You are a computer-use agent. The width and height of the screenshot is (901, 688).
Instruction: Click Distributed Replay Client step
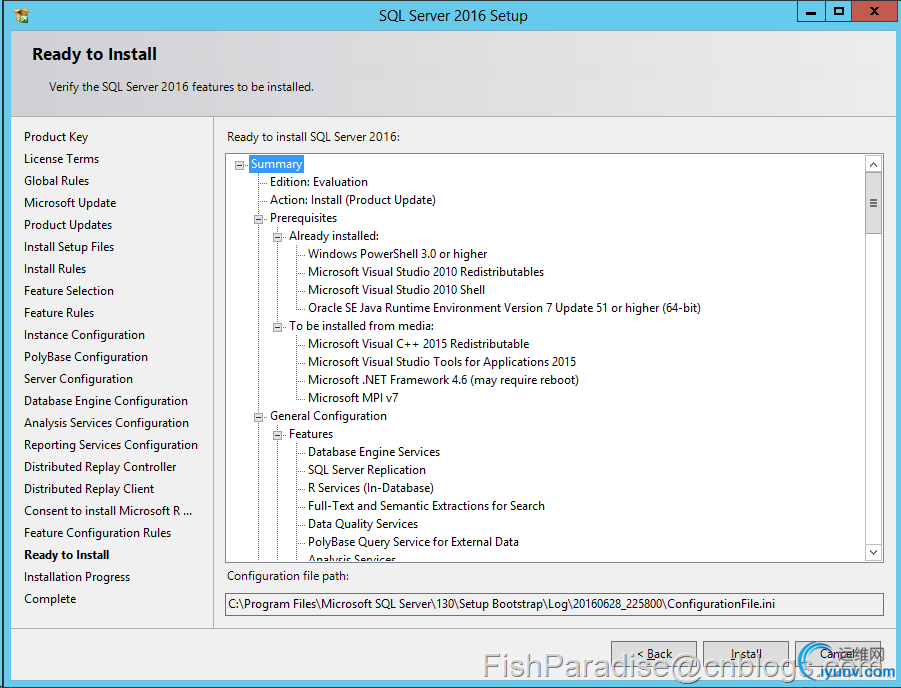pos(89,489)
